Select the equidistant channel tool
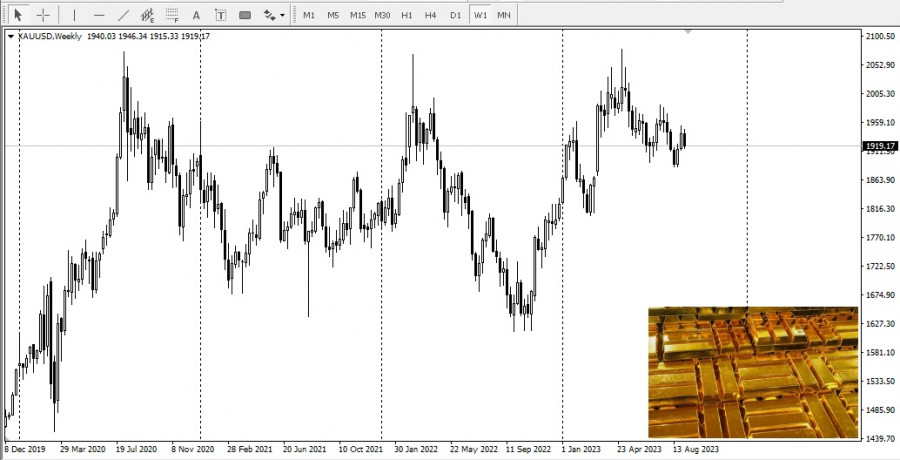 click(148, 15)
